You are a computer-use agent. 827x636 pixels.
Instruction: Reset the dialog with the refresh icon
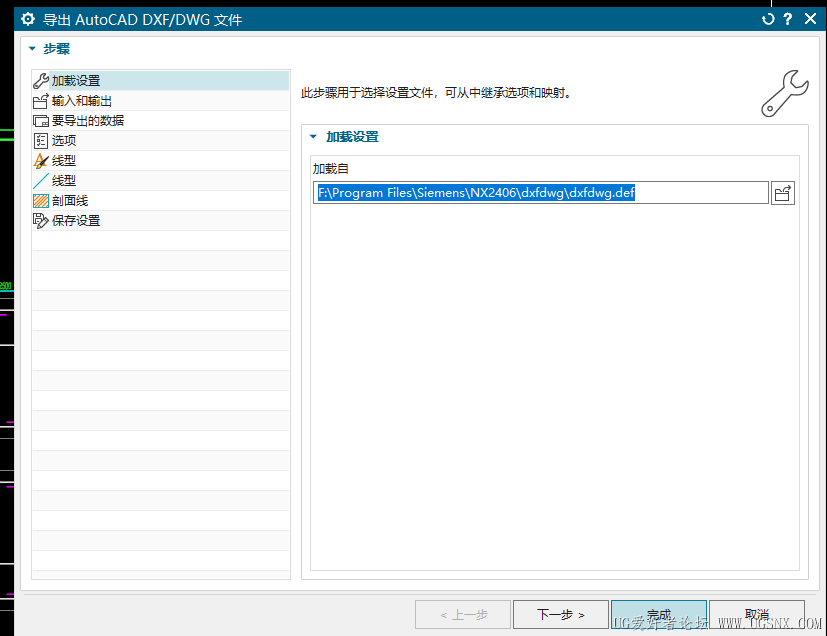click(768, 19)
